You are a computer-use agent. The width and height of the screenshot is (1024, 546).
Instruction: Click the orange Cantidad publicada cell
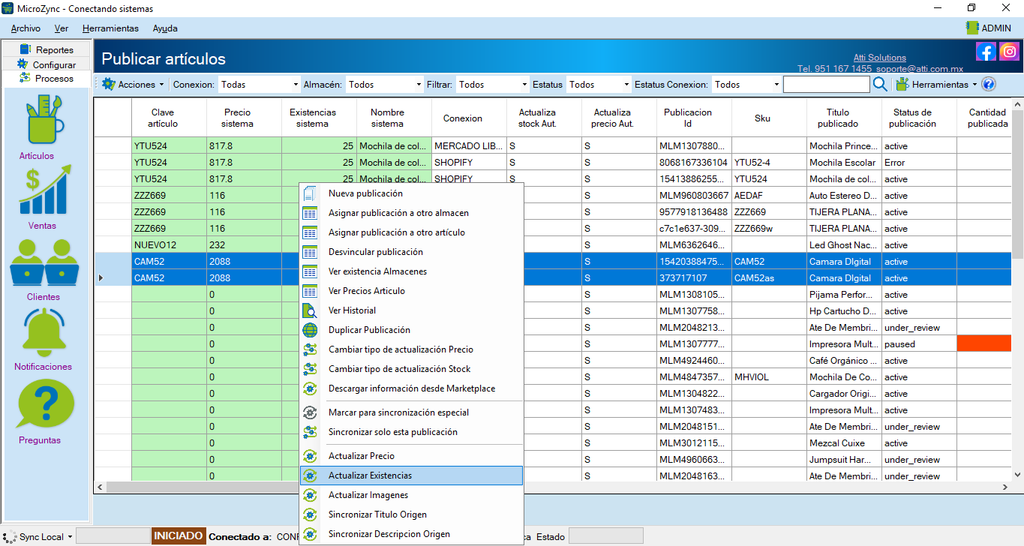click(x=984, y=344)
